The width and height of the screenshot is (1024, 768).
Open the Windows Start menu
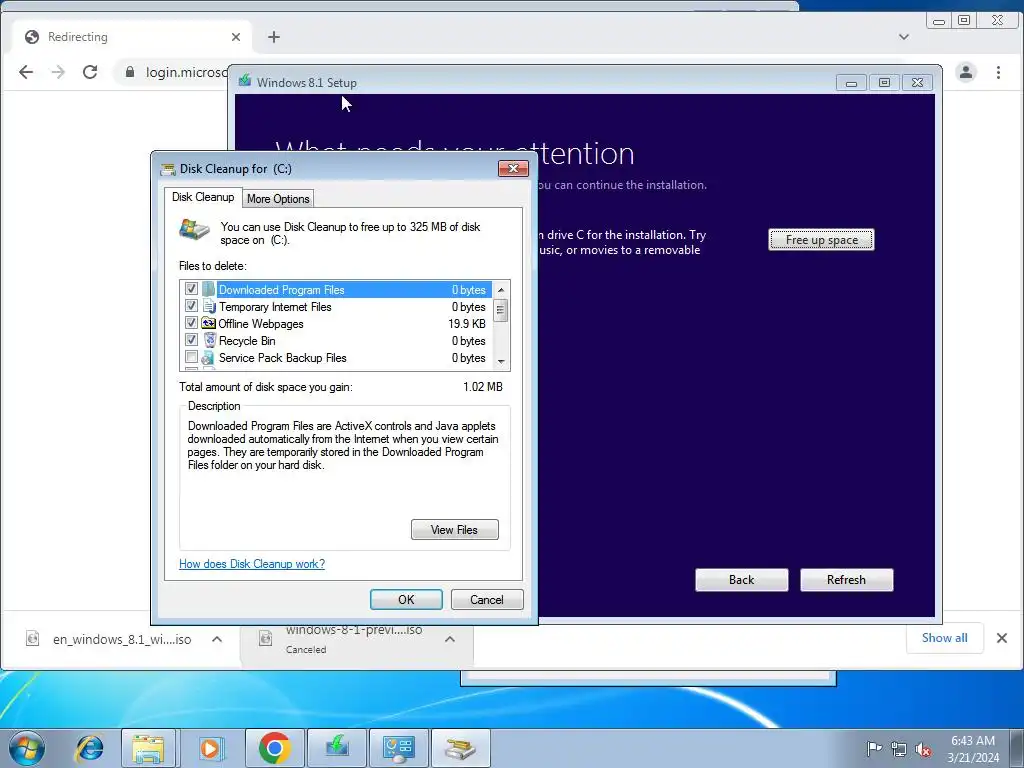27,748
